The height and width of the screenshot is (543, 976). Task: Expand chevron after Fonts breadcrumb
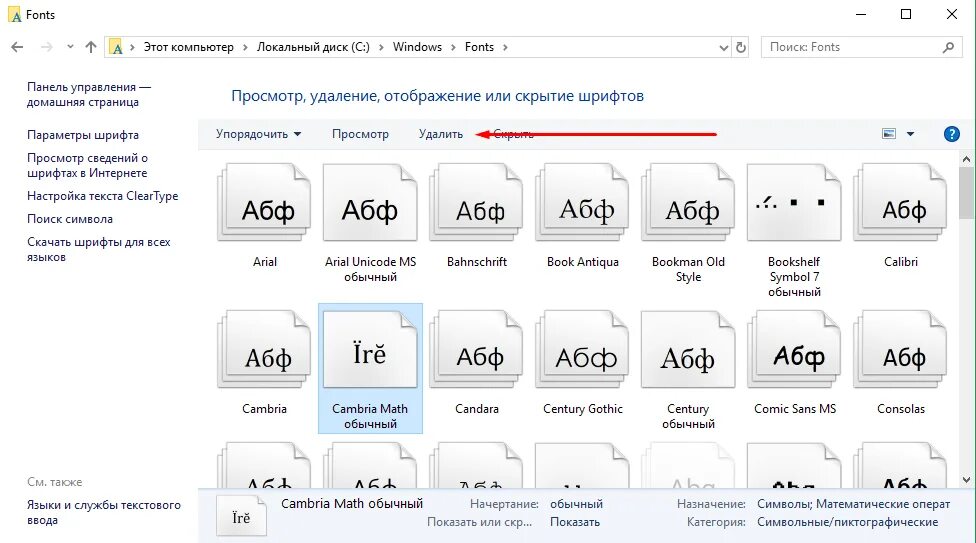click(505, 47)
